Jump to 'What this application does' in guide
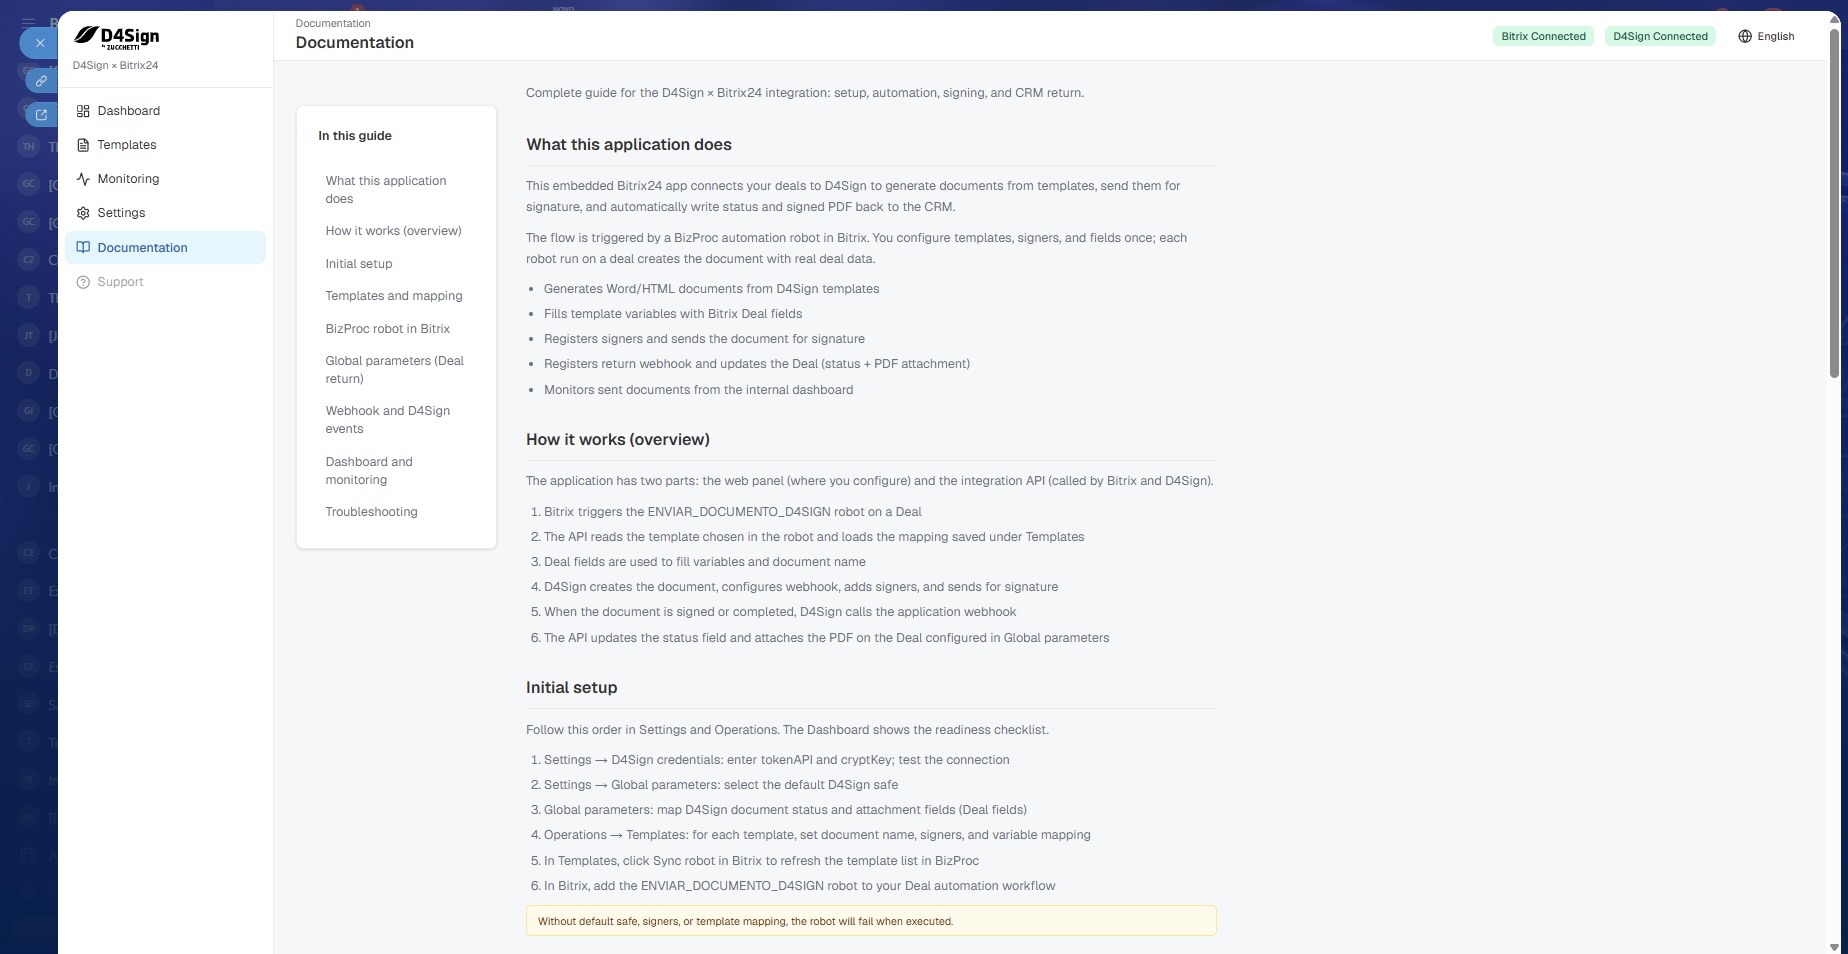This screenshot has height=954, width=1848. tap(386, 190)
